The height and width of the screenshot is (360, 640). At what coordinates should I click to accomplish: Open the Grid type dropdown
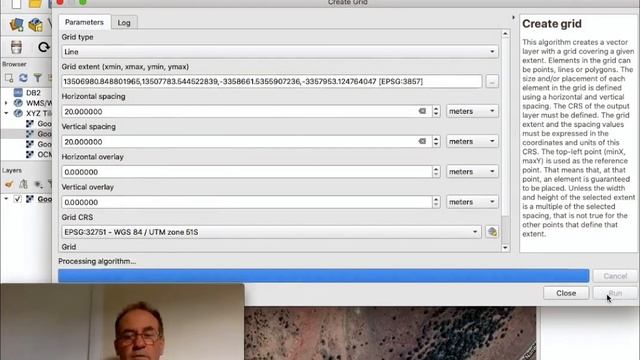coord(280,52)
